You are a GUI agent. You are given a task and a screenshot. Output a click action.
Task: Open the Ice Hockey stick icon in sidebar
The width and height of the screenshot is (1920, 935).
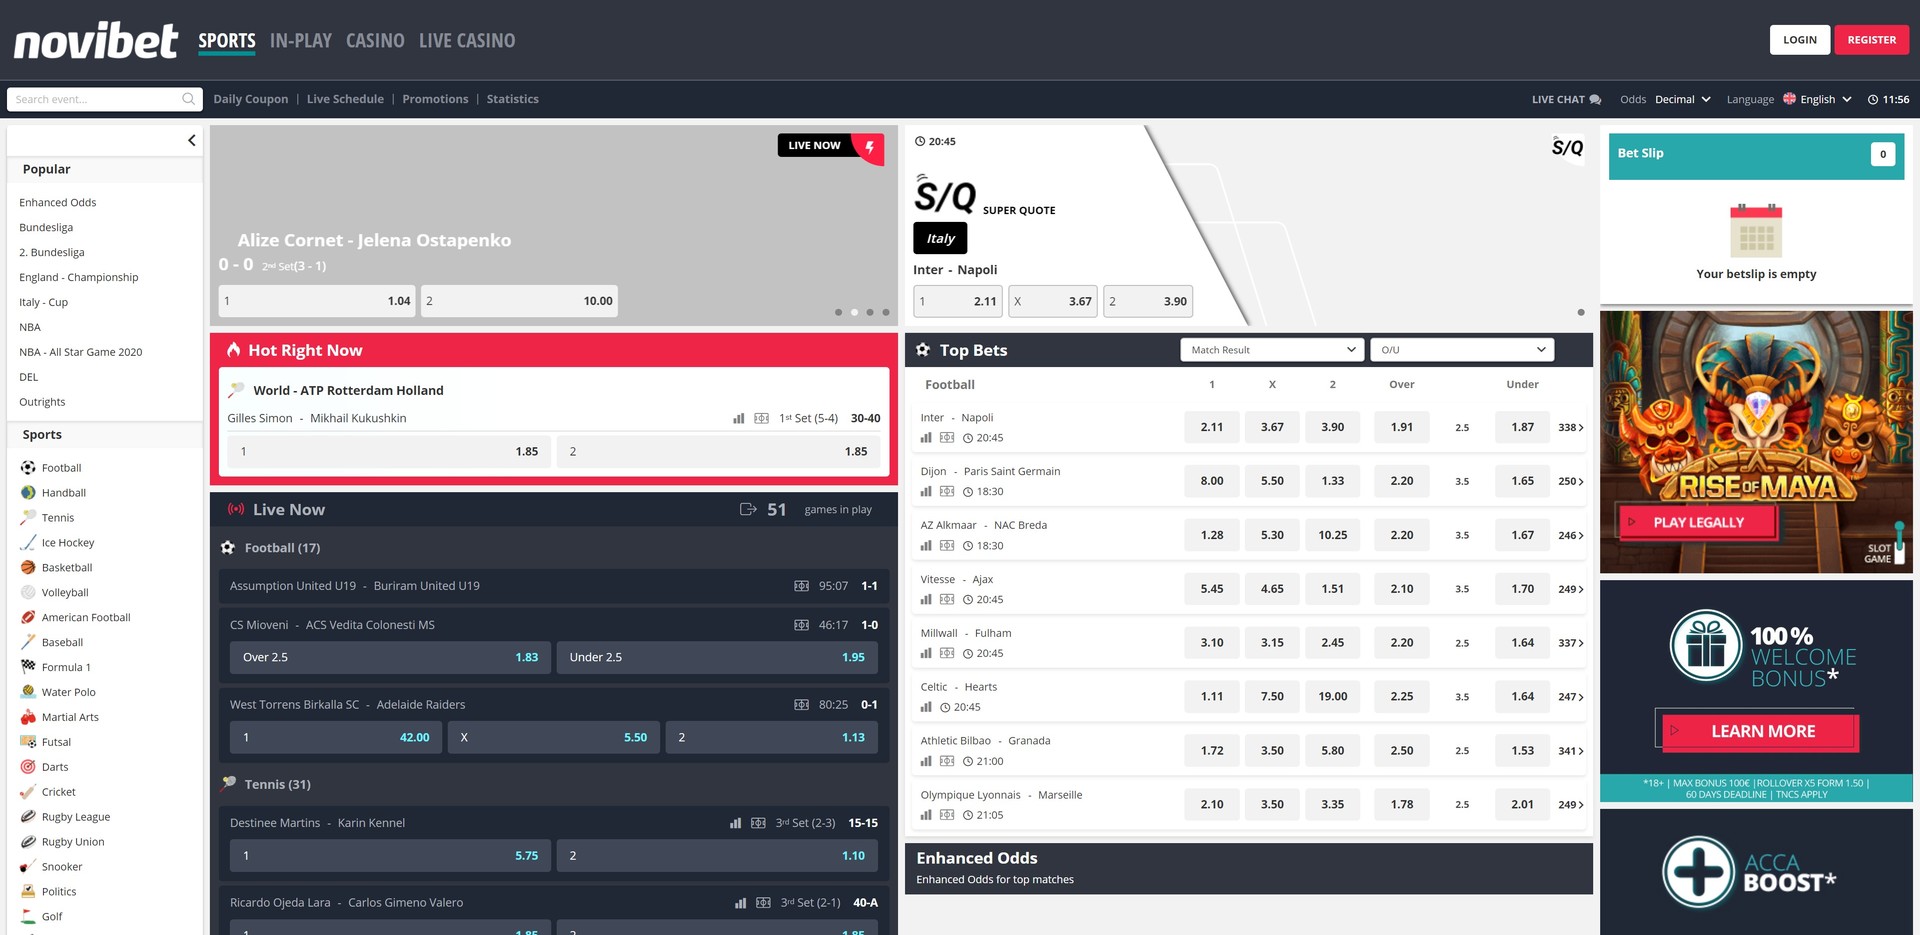28,543
